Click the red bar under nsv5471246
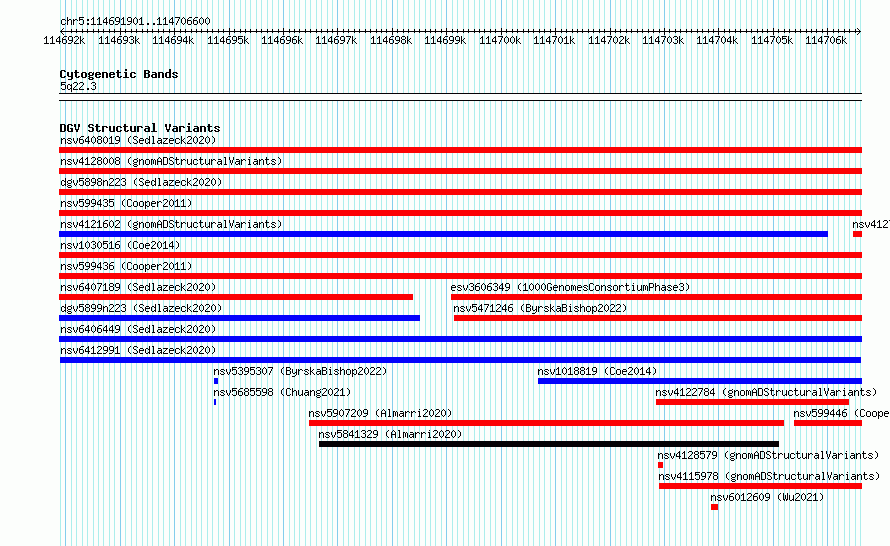Viewport: 890px width, 546px height. pyautogui.click(x=658, y=318)
